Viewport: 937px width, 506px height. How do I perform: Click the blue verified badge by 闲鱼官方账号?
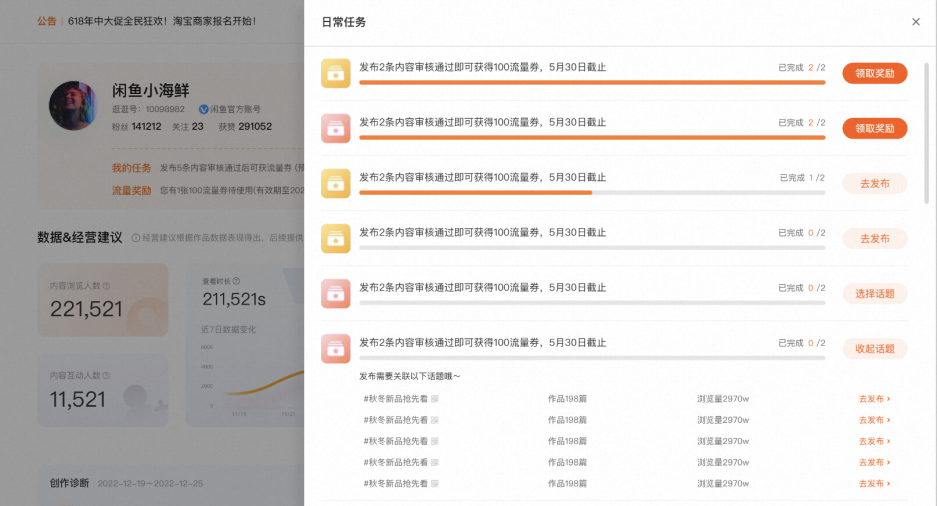click(x=203, y=109)
